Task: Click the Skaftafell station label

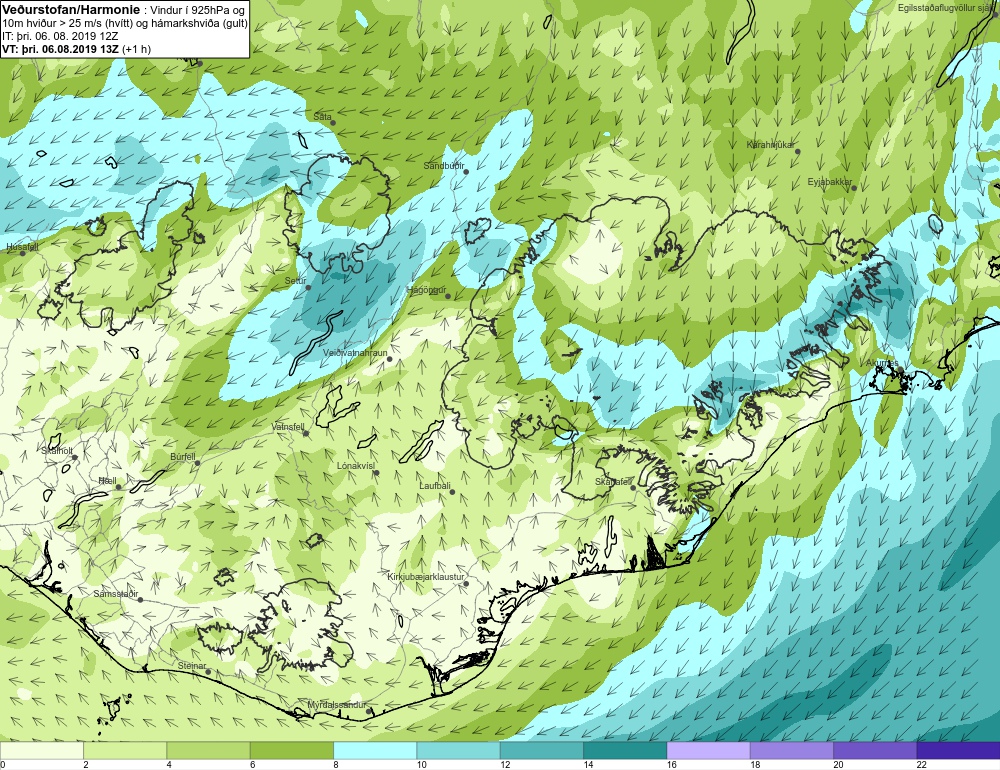Action: pos(613,482)
